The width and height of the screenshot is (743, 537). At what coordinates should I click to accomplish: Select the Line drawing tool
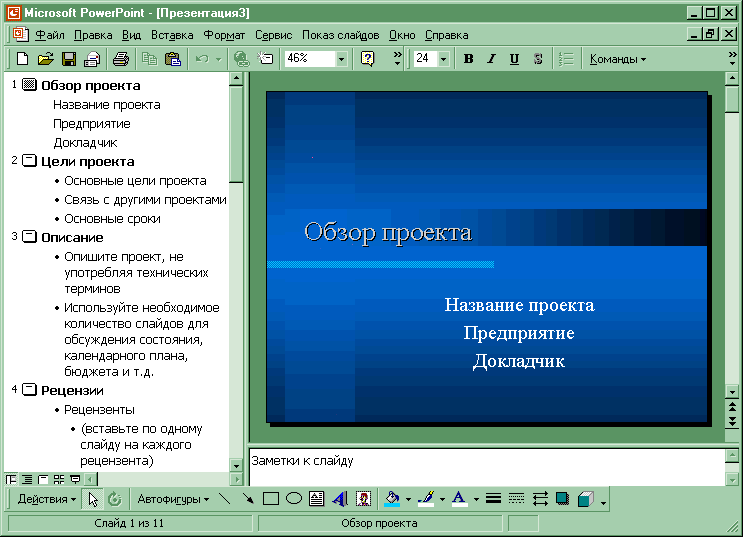point(225,499)
